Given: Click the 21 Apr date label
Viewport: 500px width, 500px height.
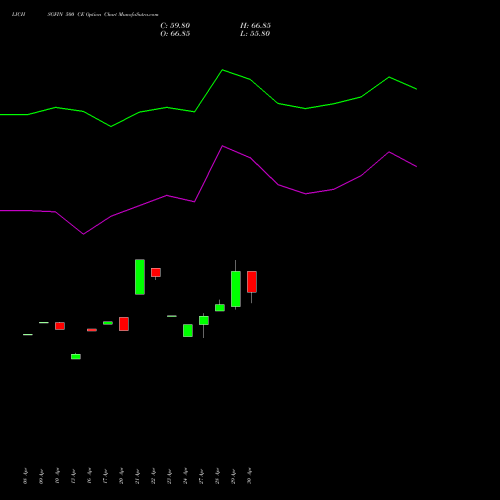Looking at the screenshot, I should [x=138, y=476].
